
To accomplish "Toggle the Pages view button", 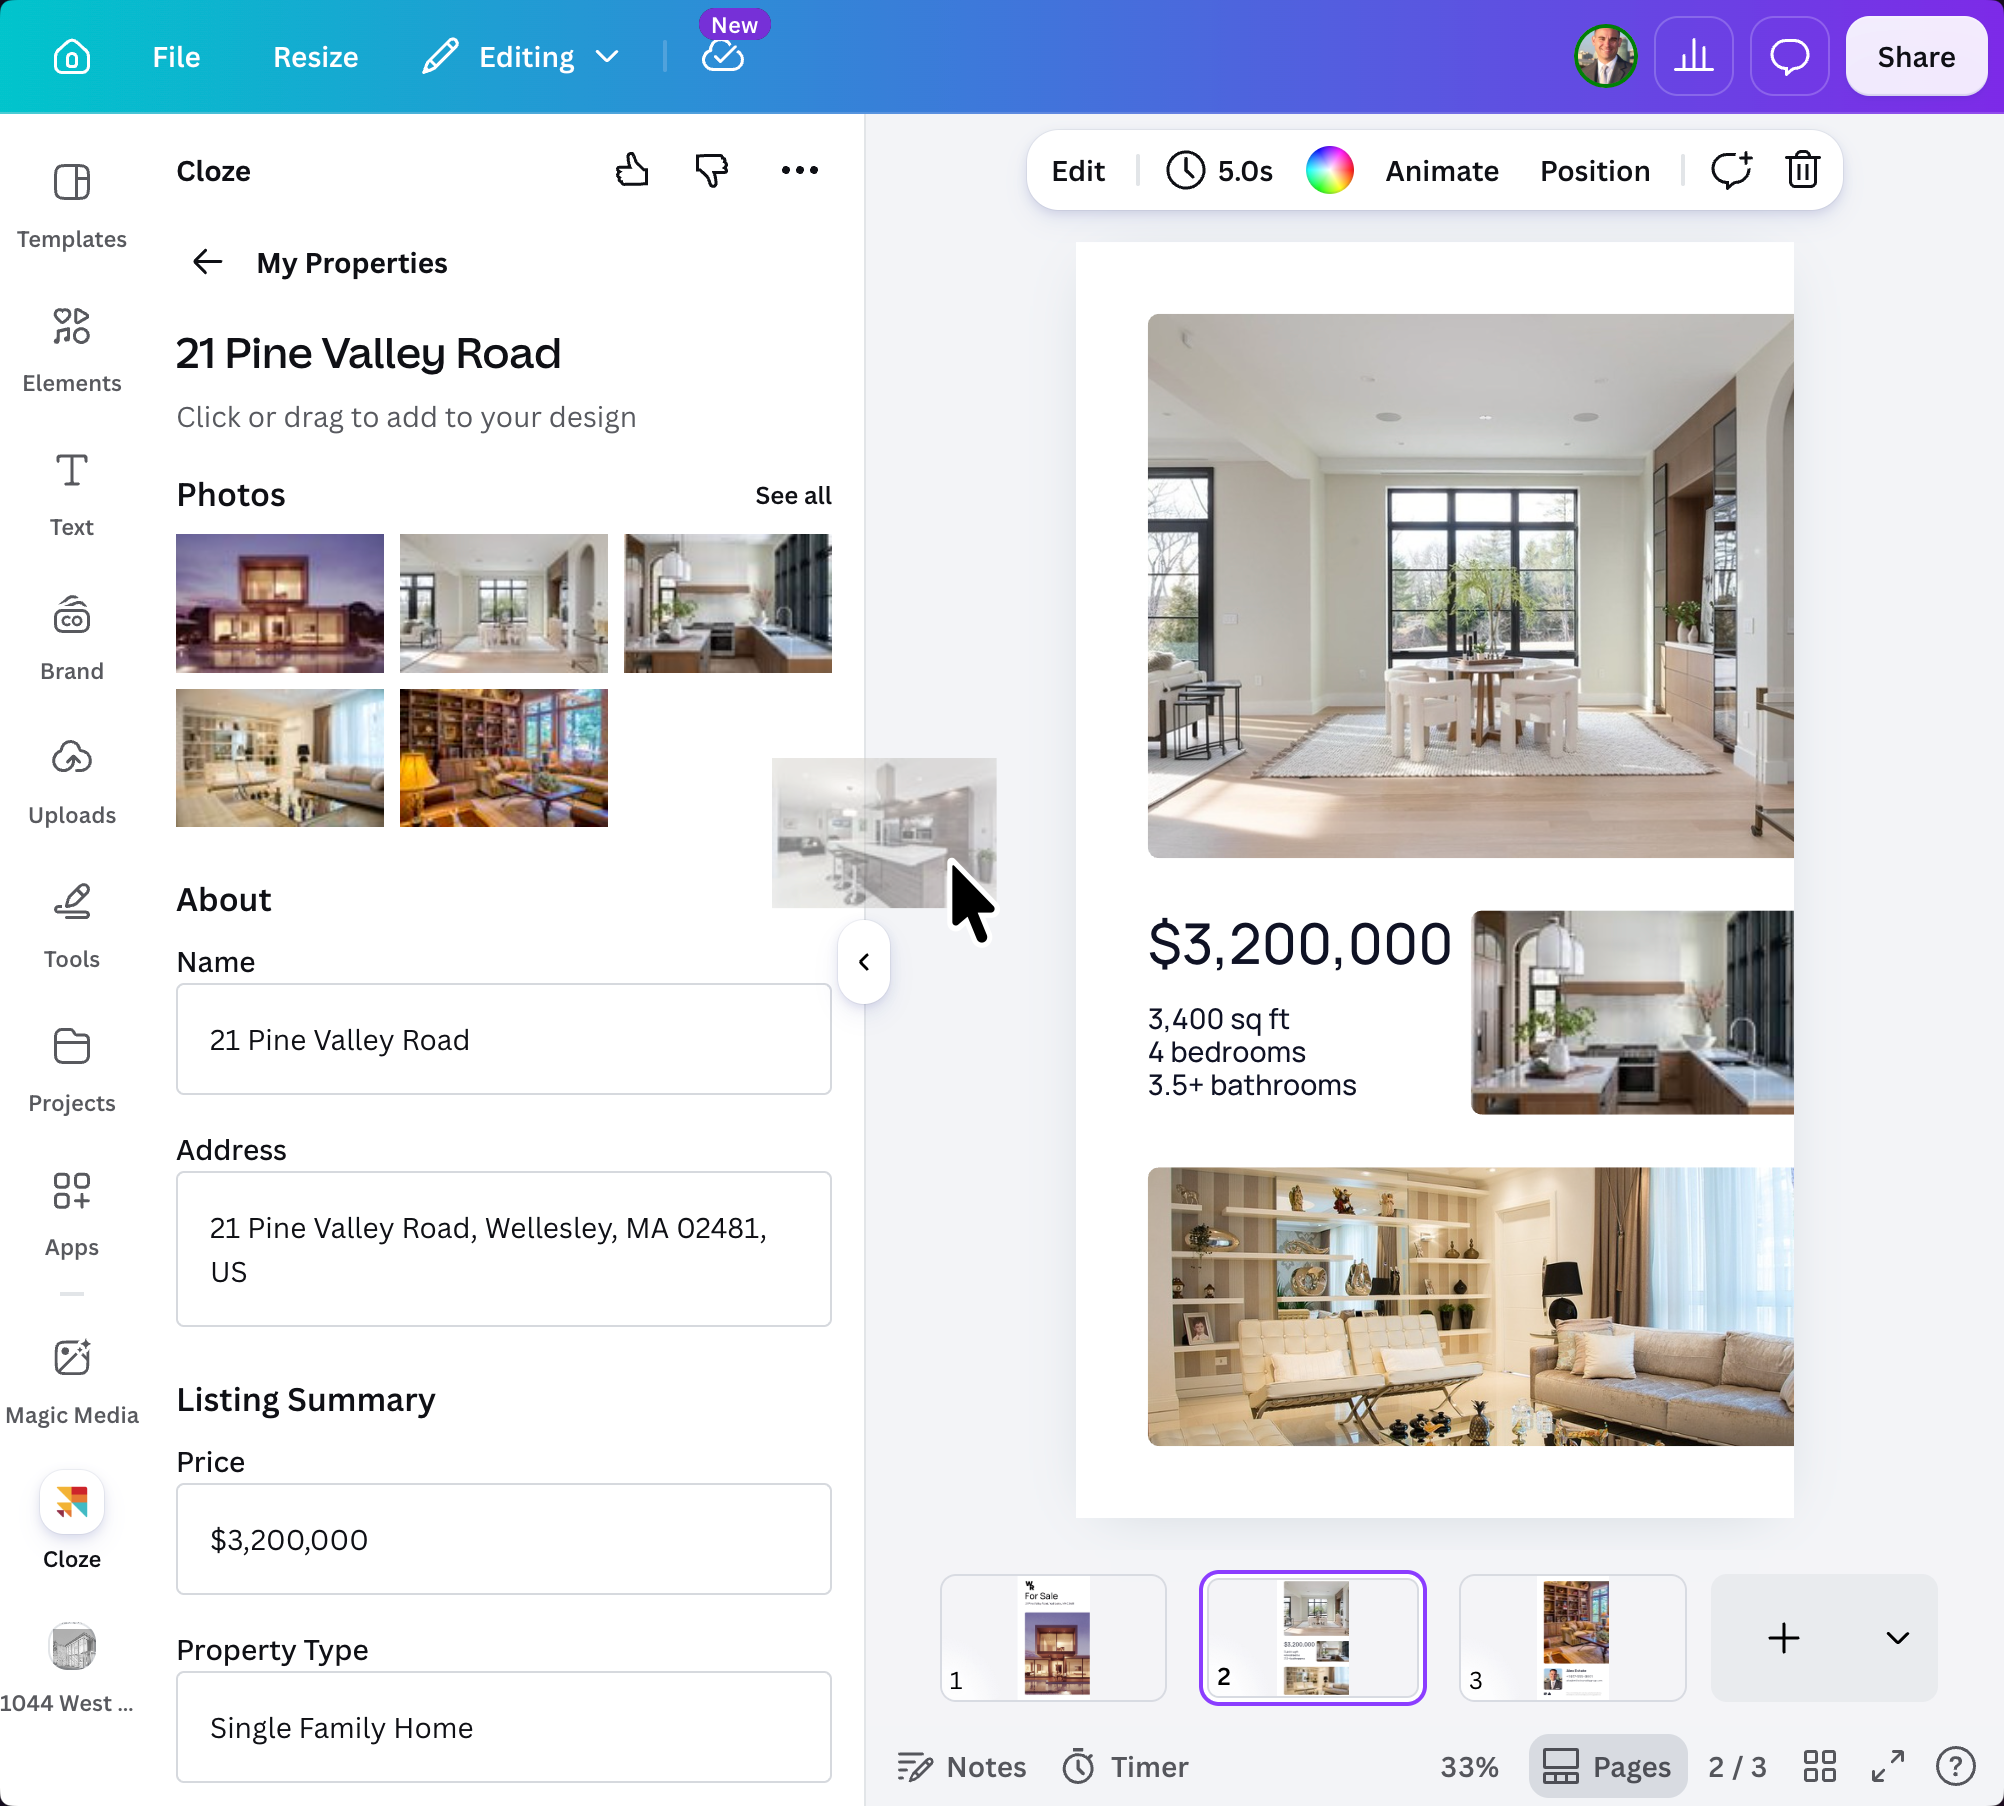I will coord(1608,1767).
